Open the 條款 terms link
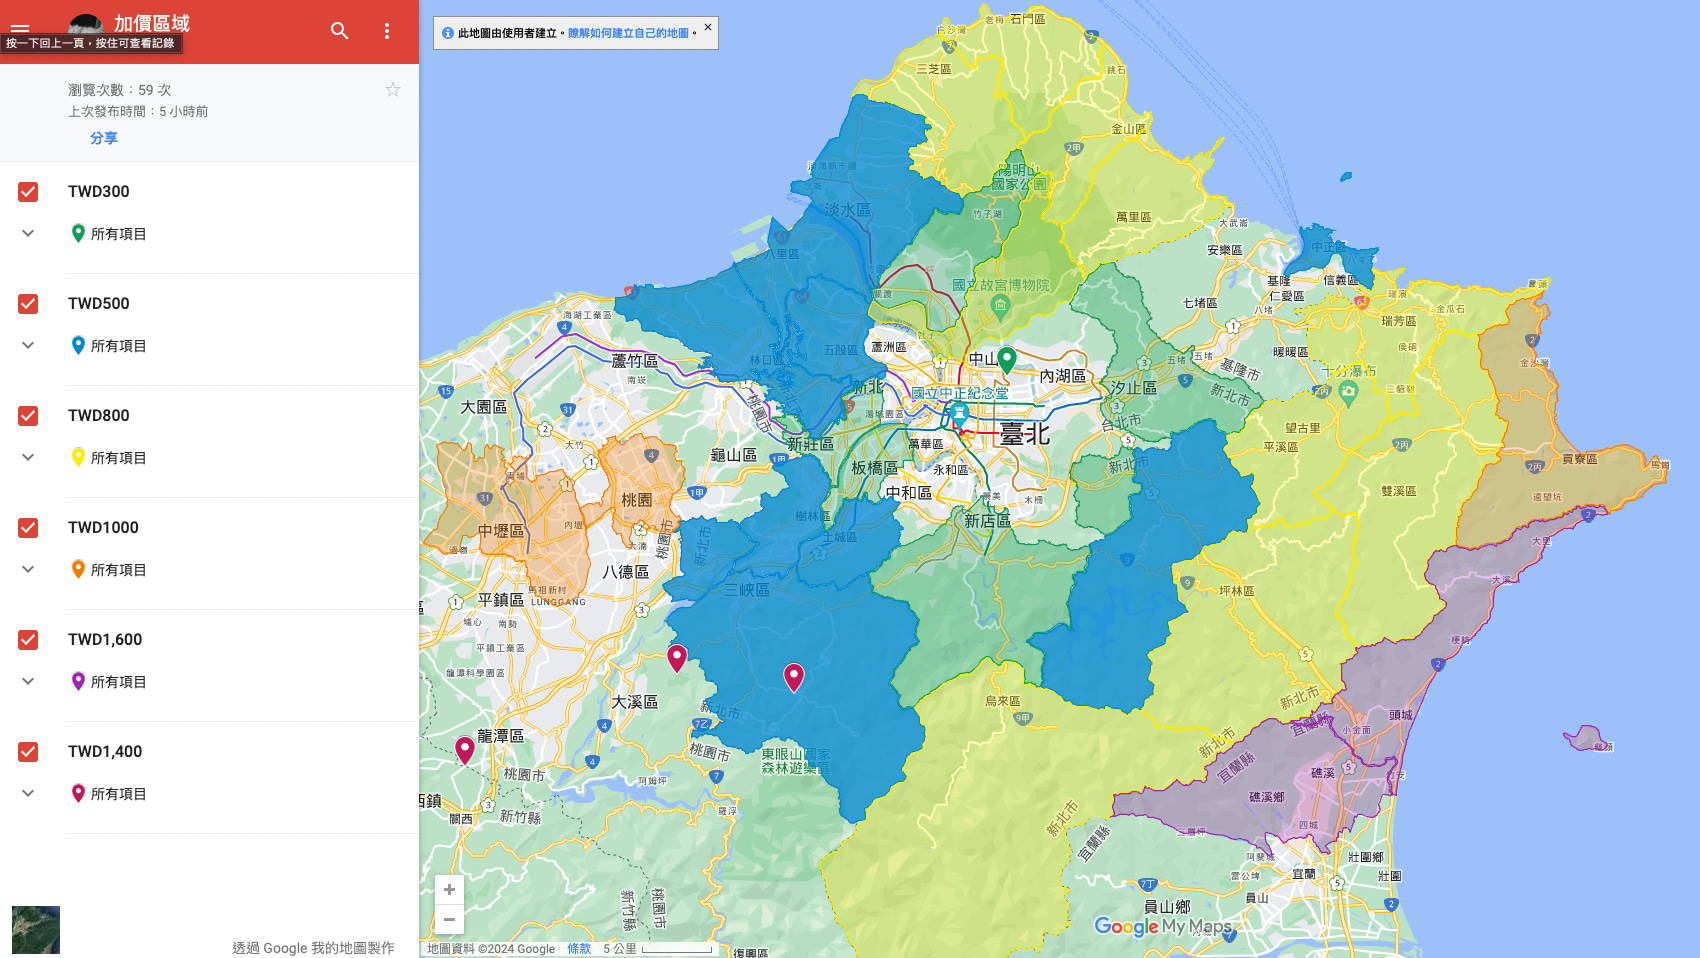The height and width of the screenshot is (958, 1700). coord(579,949)
